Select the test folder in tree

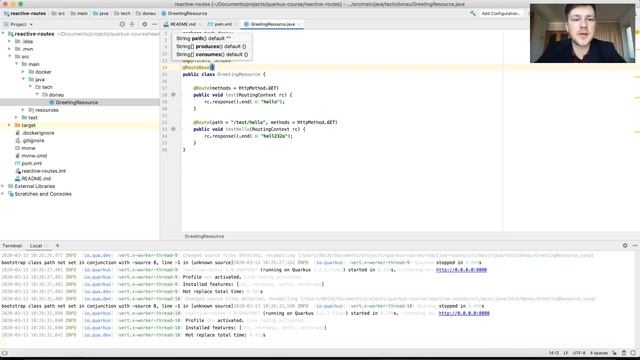[33, 118]
